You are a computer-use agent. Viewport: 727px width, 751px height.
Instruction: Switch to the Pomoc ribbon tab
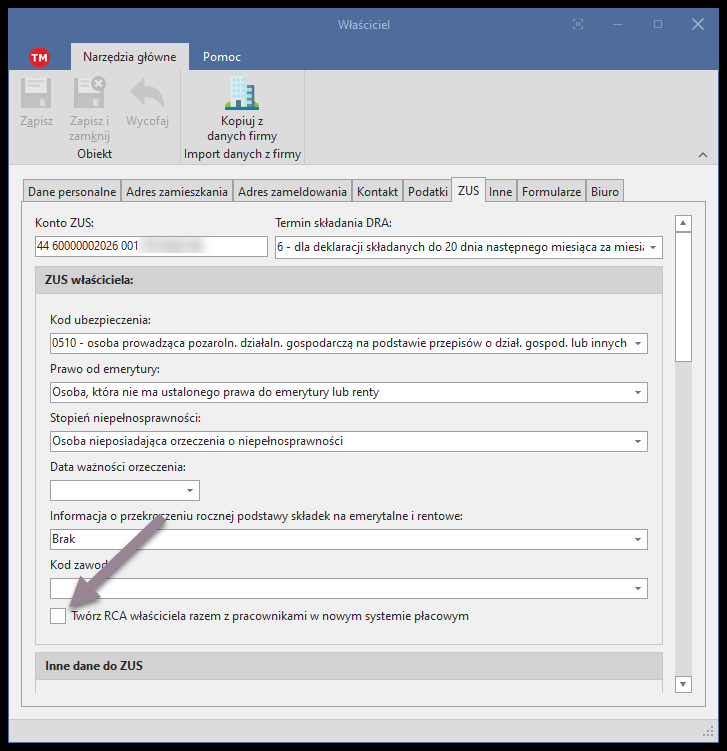(x=222, y=57)
